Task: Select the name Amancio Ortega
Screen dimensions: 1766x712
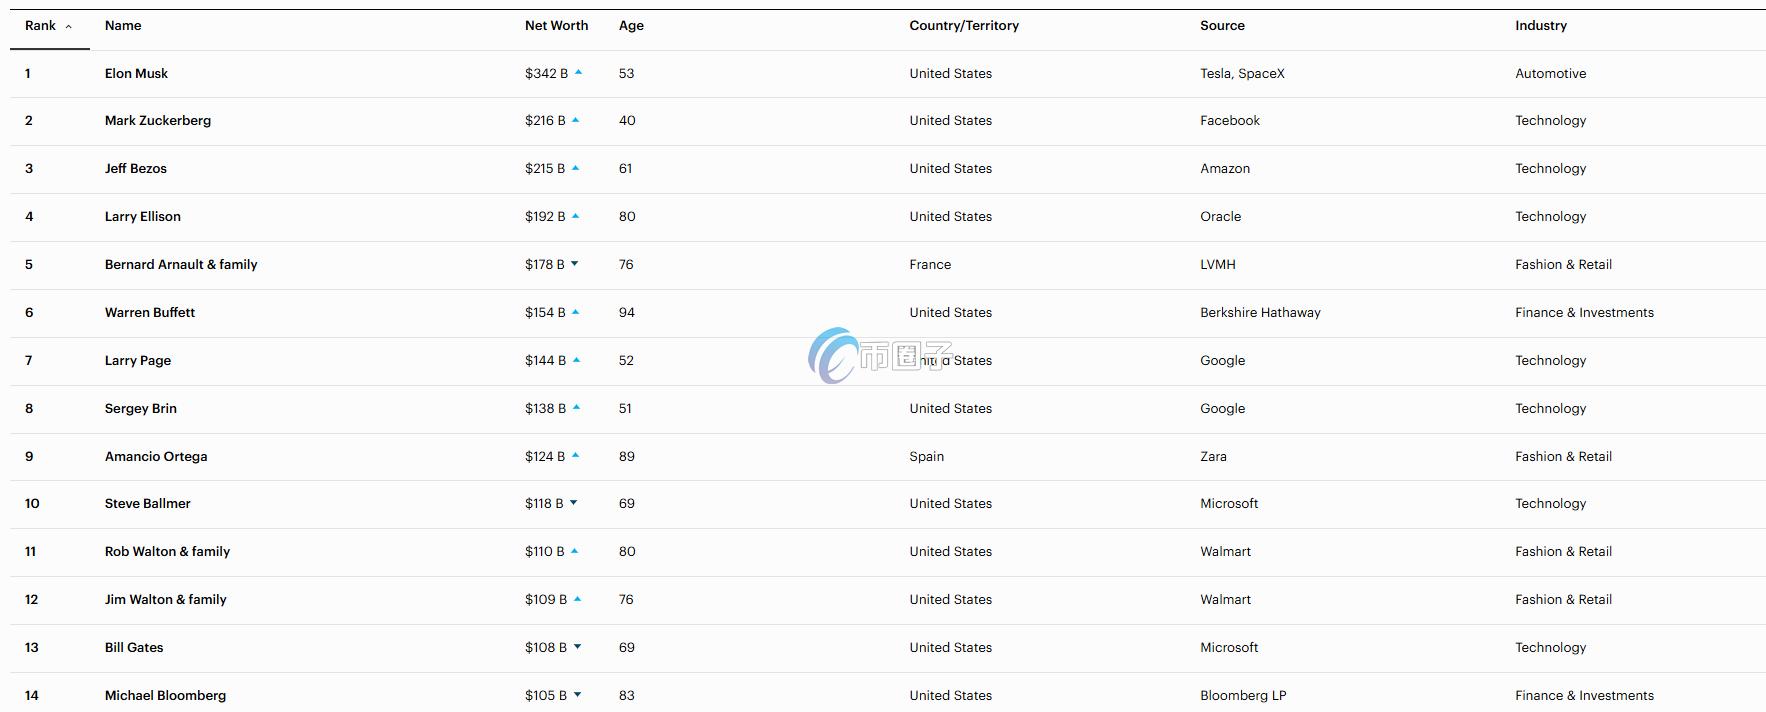Action: click(156, 457)
